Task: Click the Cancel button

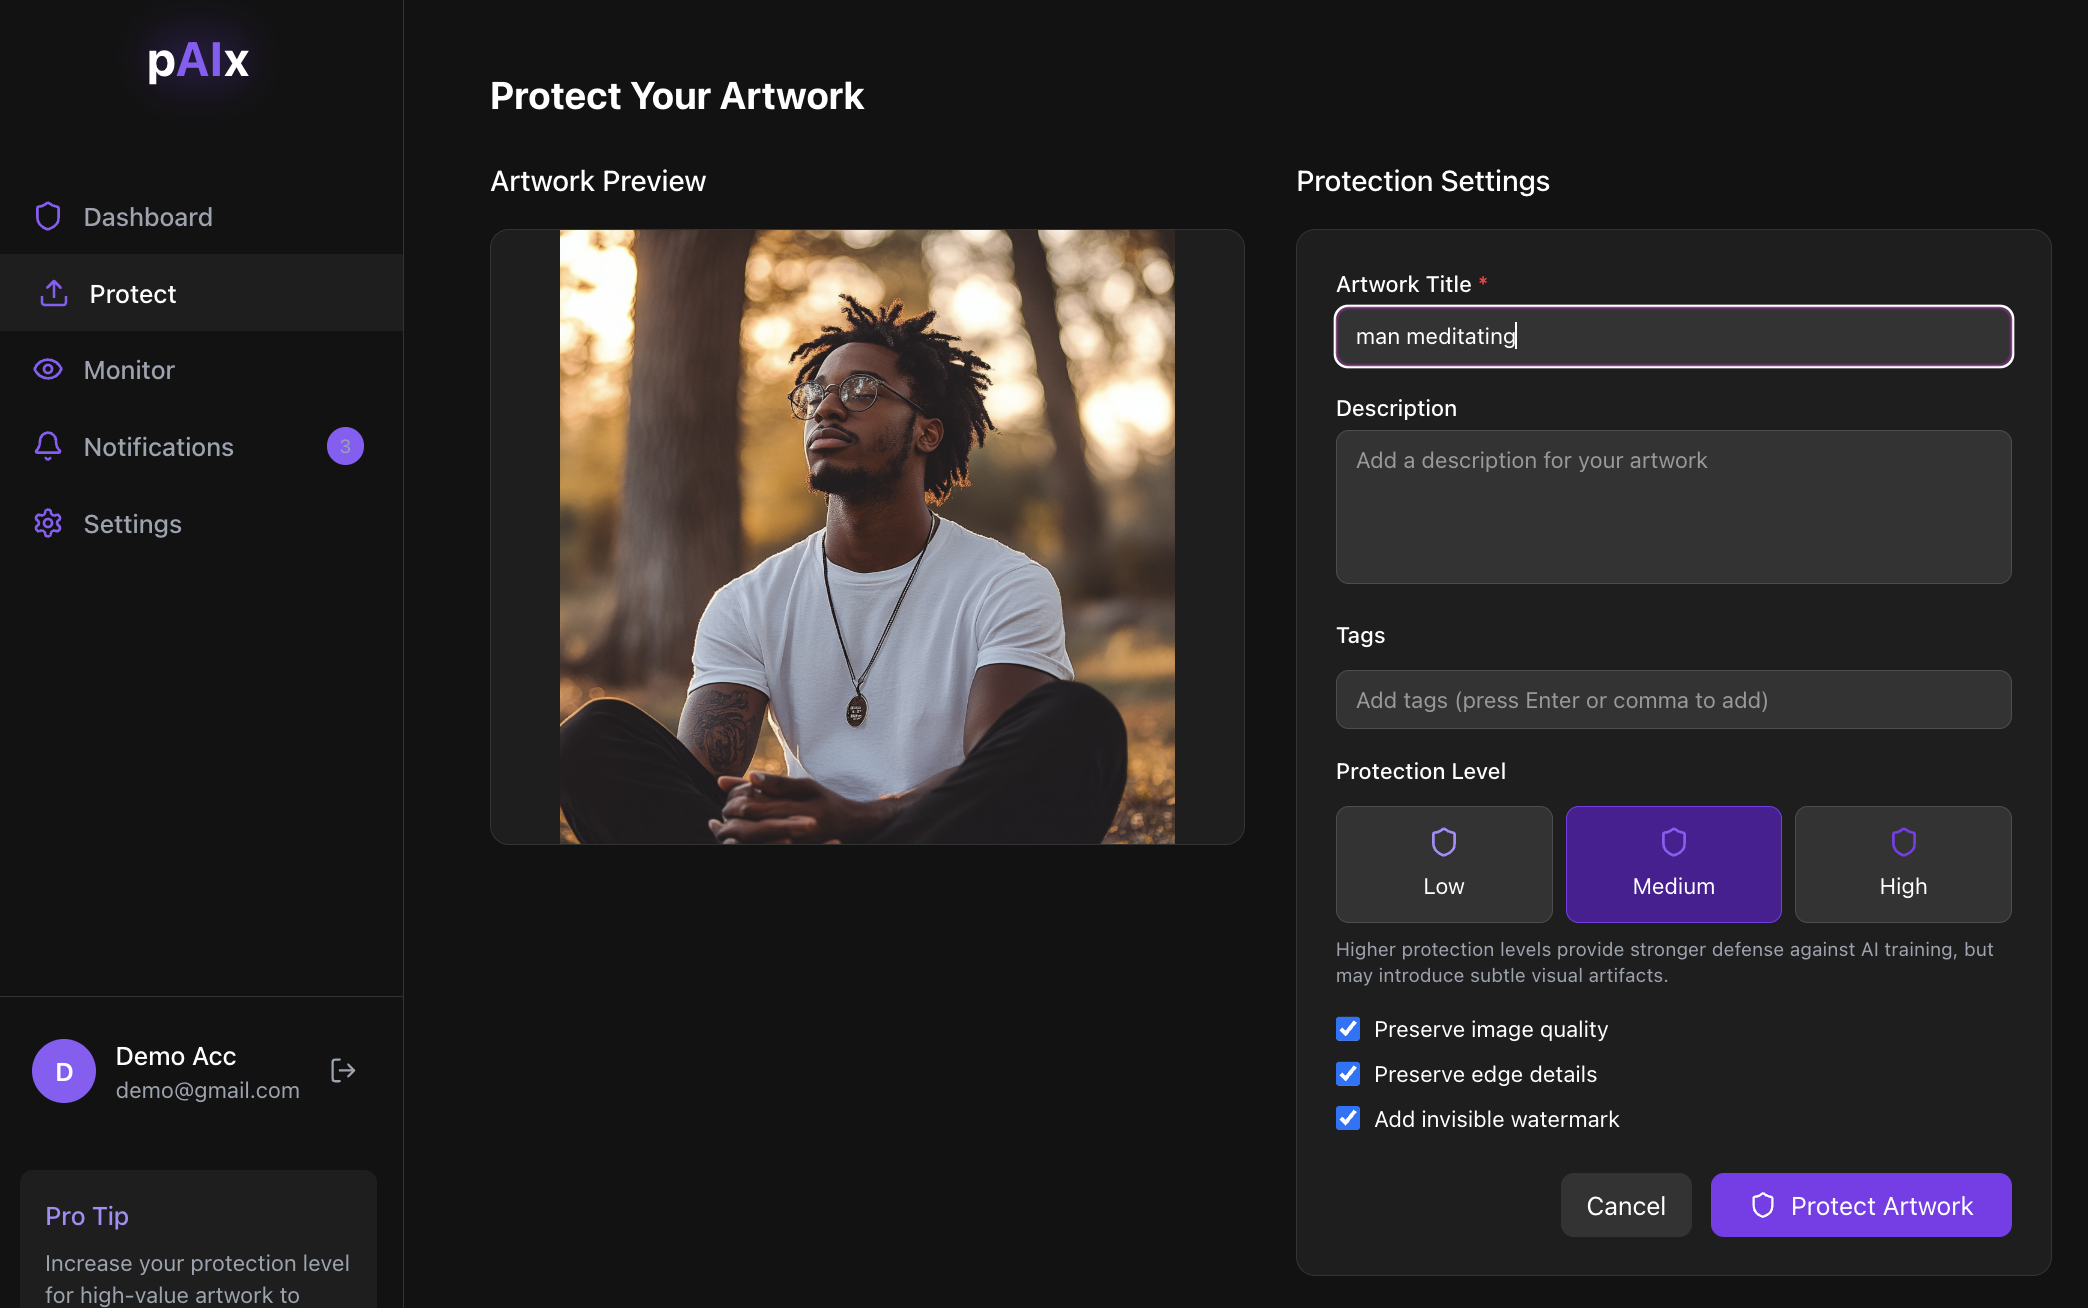Action: point(1625,1205)
